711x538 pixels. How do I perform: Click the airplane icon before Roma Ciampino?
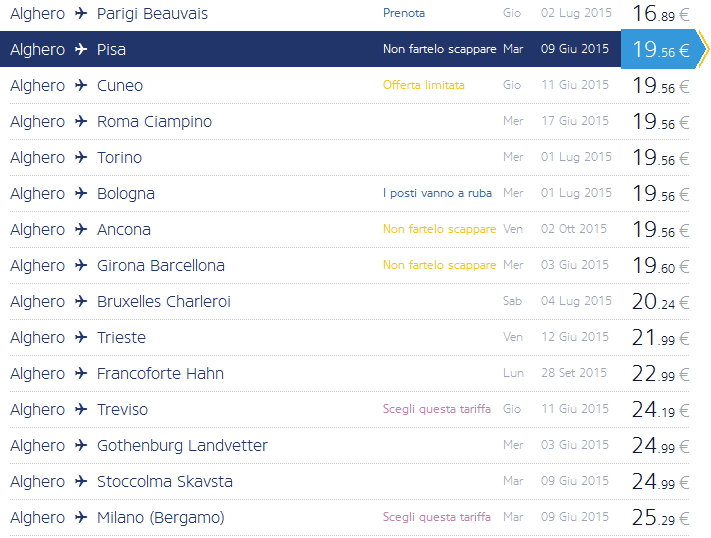pyautogui.click(x=81, y=121)
